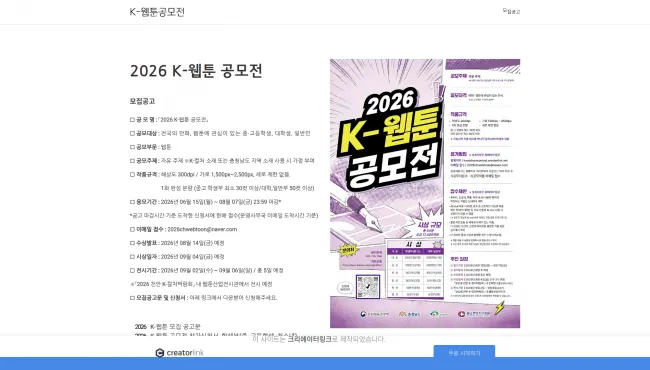Open the 2026 K-웹툰 모집 공고문 download link
The image size is (650, 370).
pos(168,326)
